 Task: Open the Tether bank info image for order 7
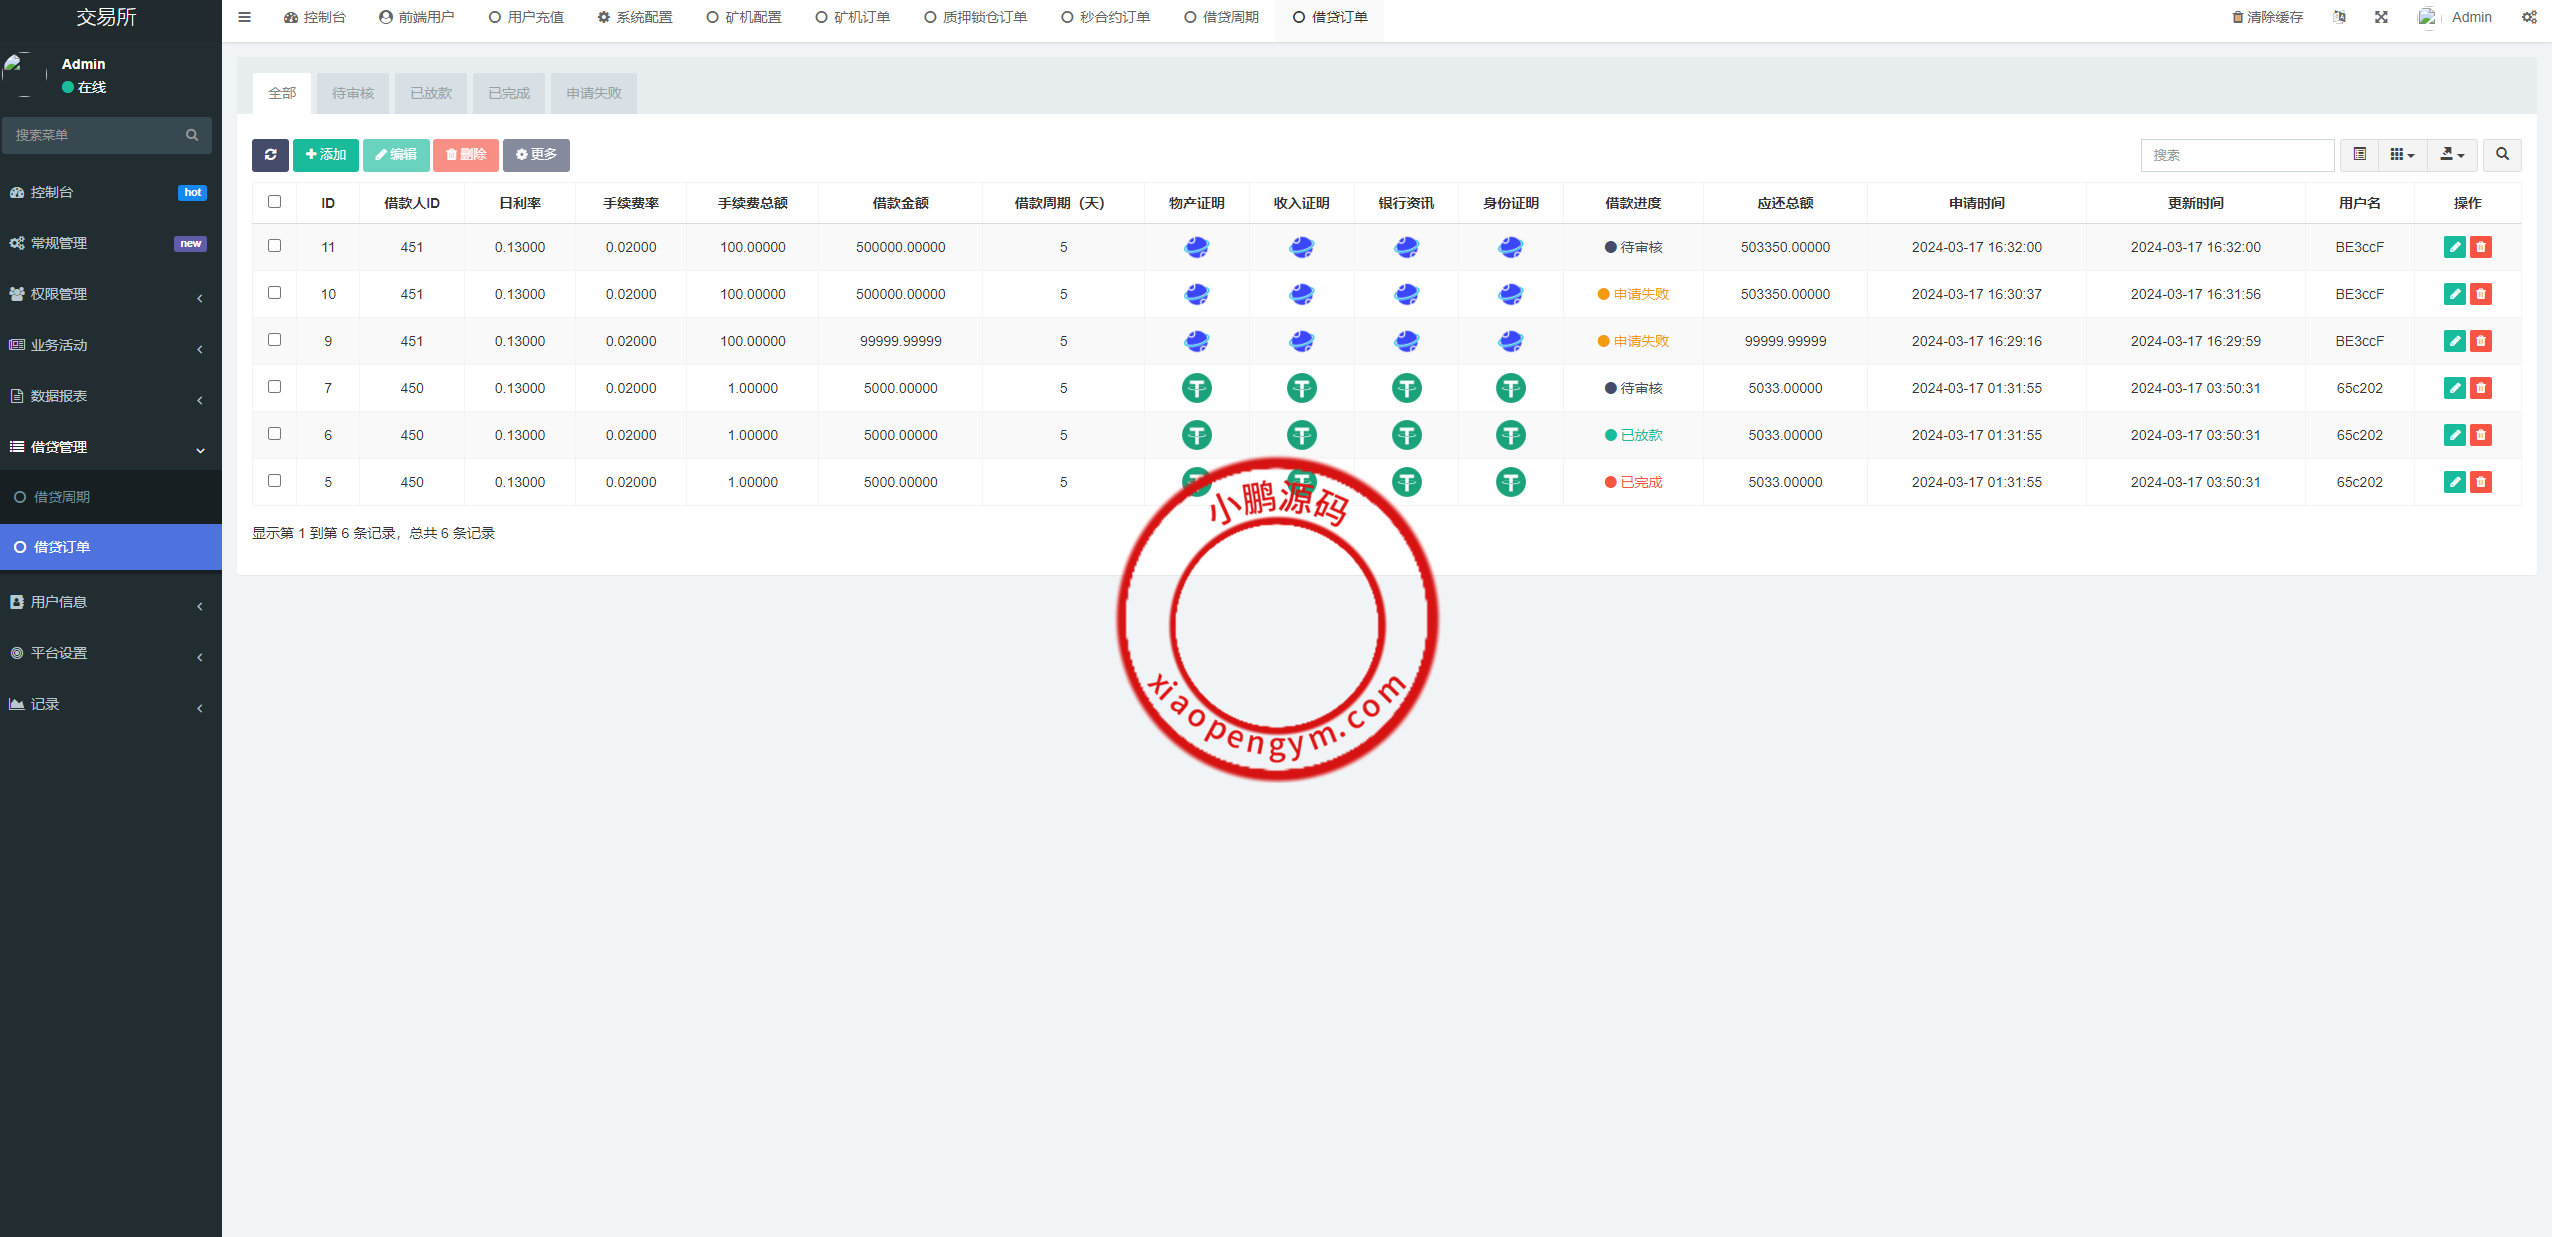point(1406,388)
